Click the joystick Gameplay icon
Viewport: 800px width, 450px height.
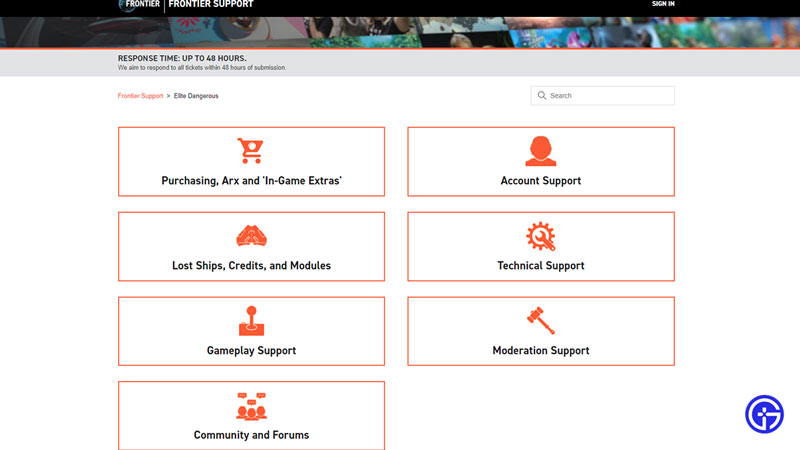(x=250, y=321)
